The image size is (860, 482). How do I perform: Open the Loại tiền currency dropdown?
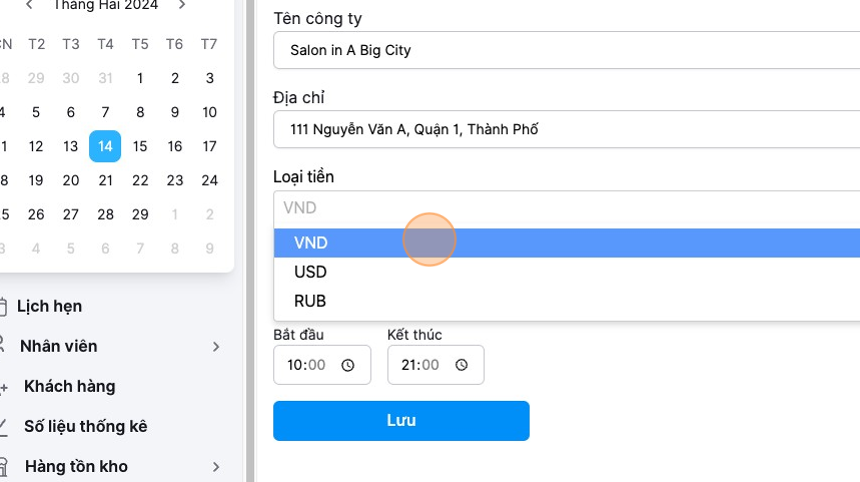(567, 208)
